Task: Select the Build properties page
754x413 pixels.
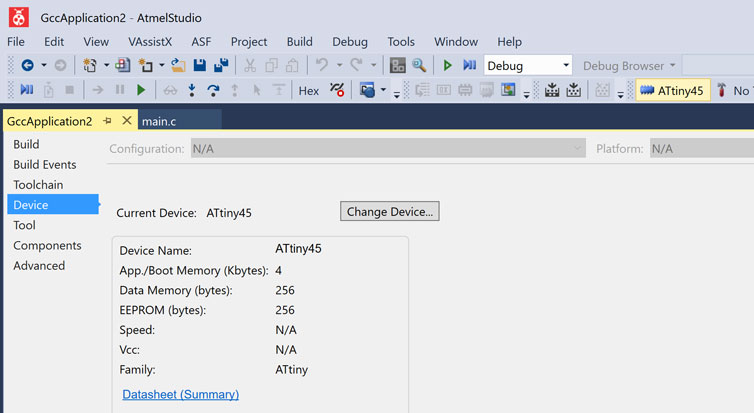Action: coord(26,144)
